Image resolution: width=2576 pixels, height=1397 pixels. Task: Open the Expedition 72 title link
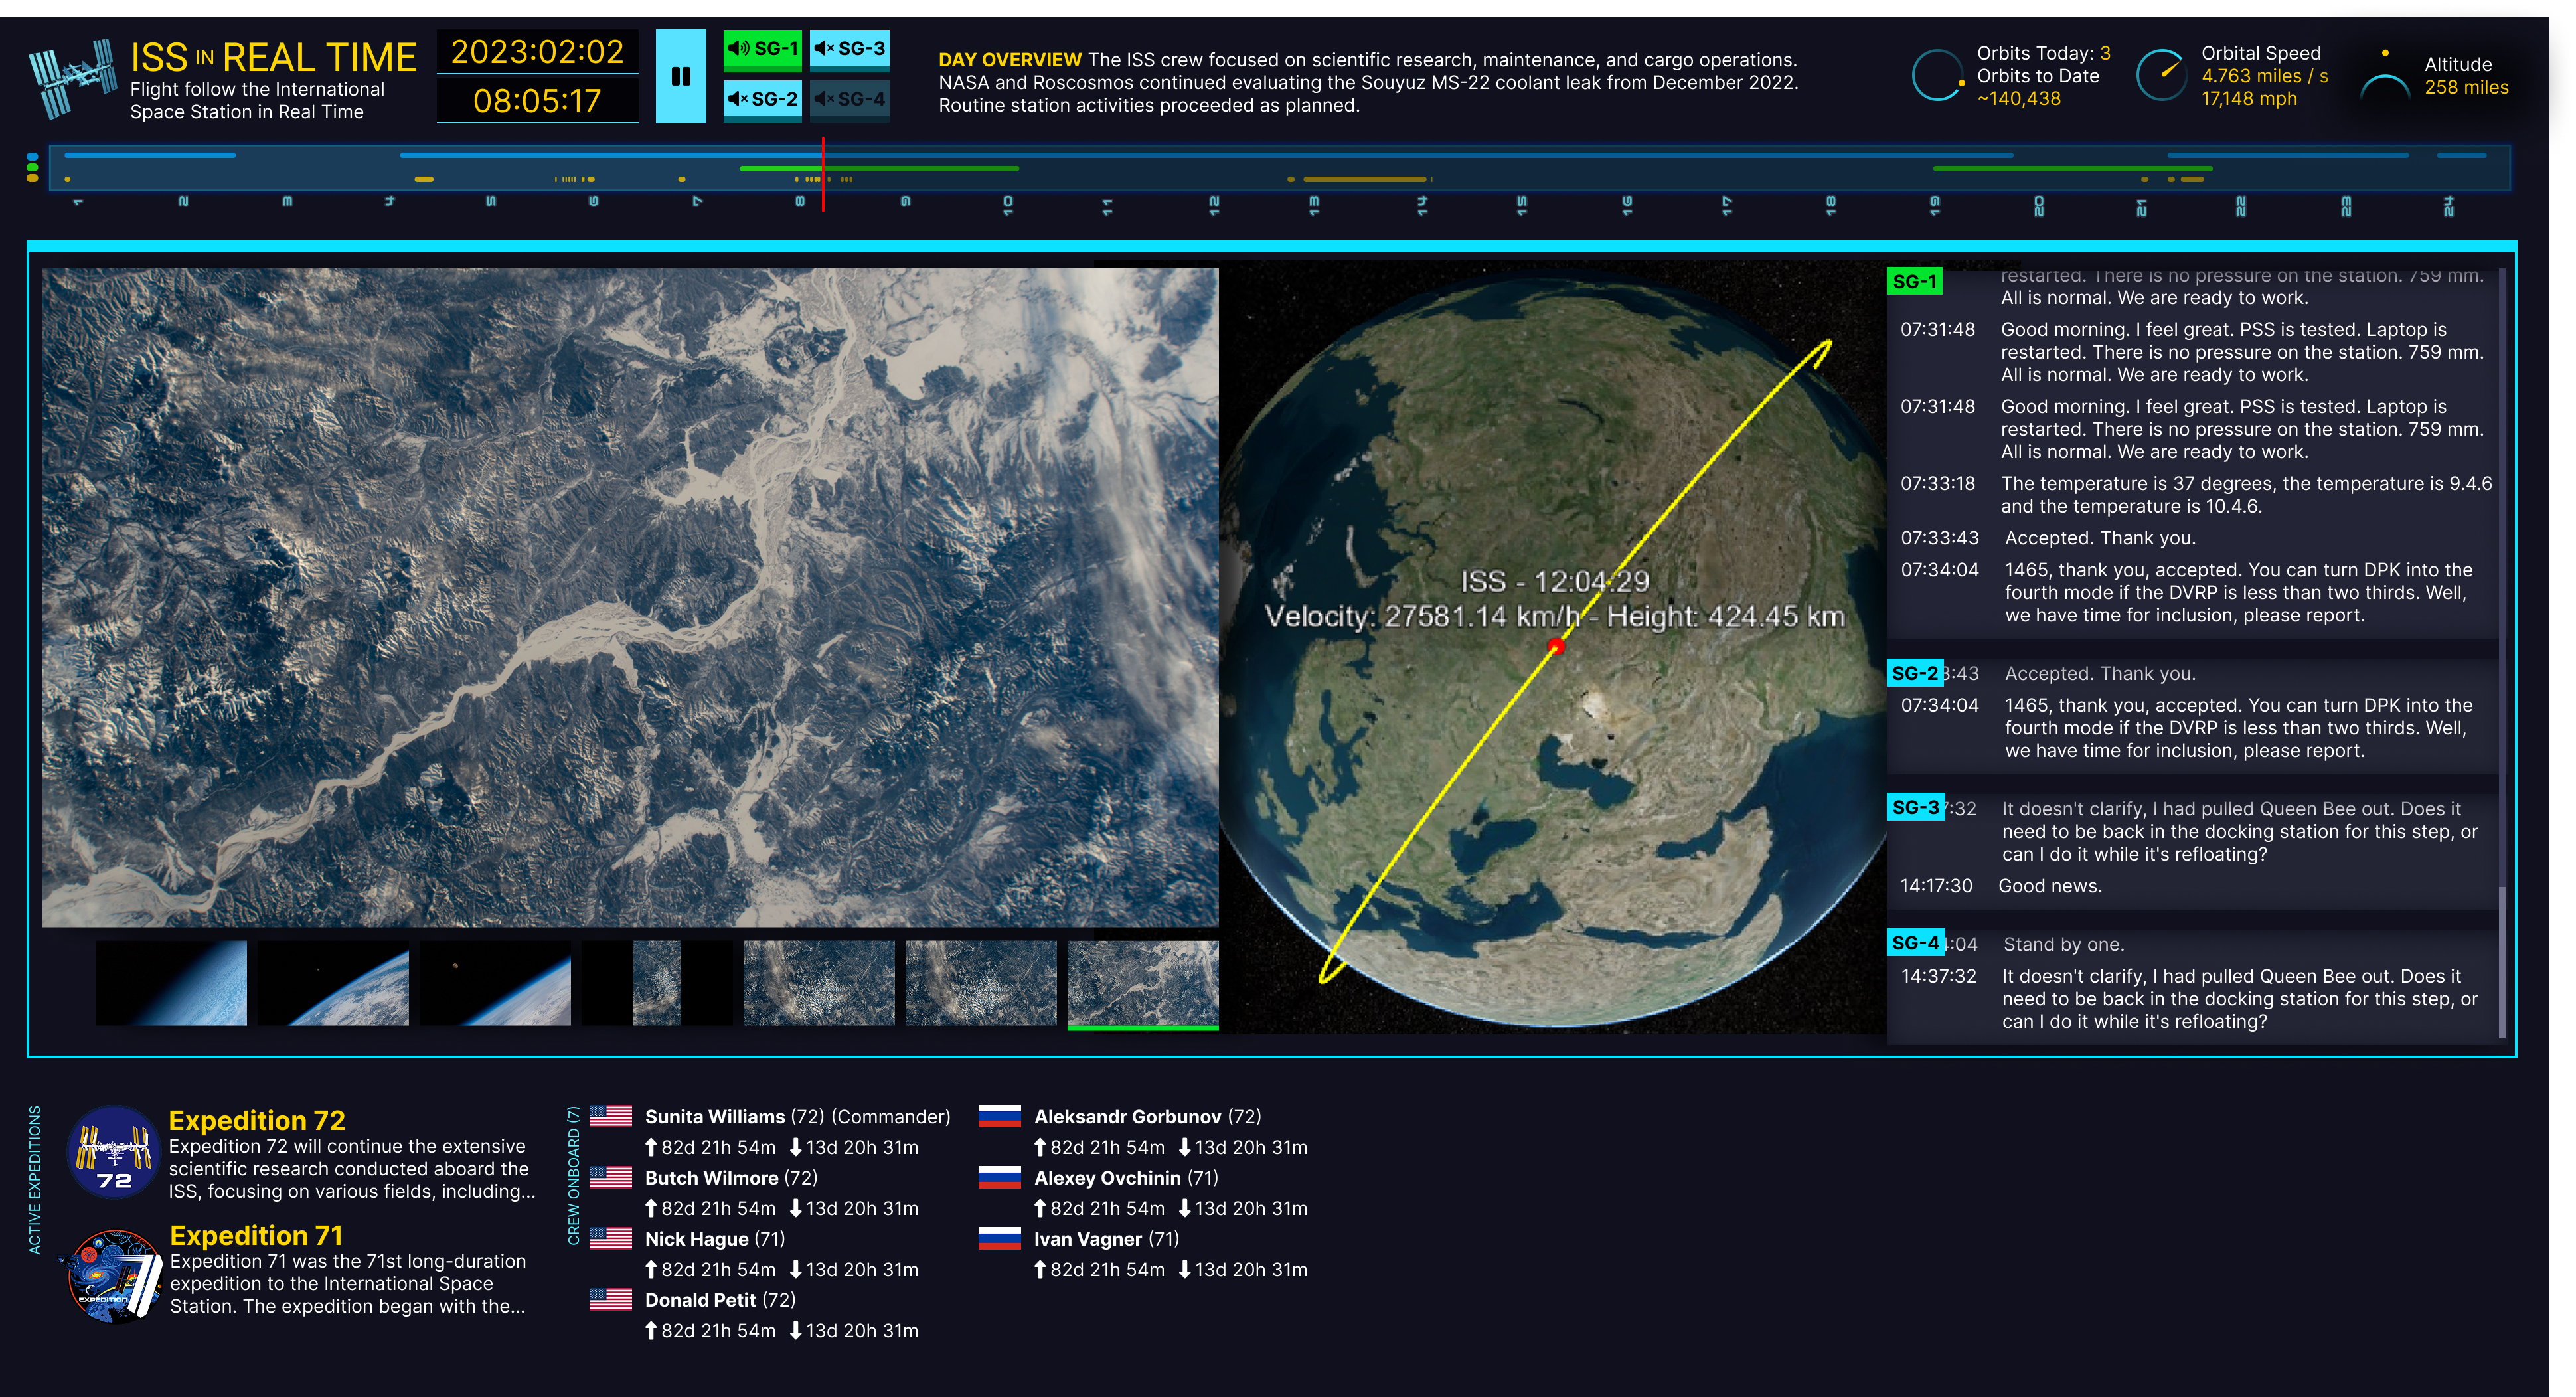click(x=256, y=1120)
